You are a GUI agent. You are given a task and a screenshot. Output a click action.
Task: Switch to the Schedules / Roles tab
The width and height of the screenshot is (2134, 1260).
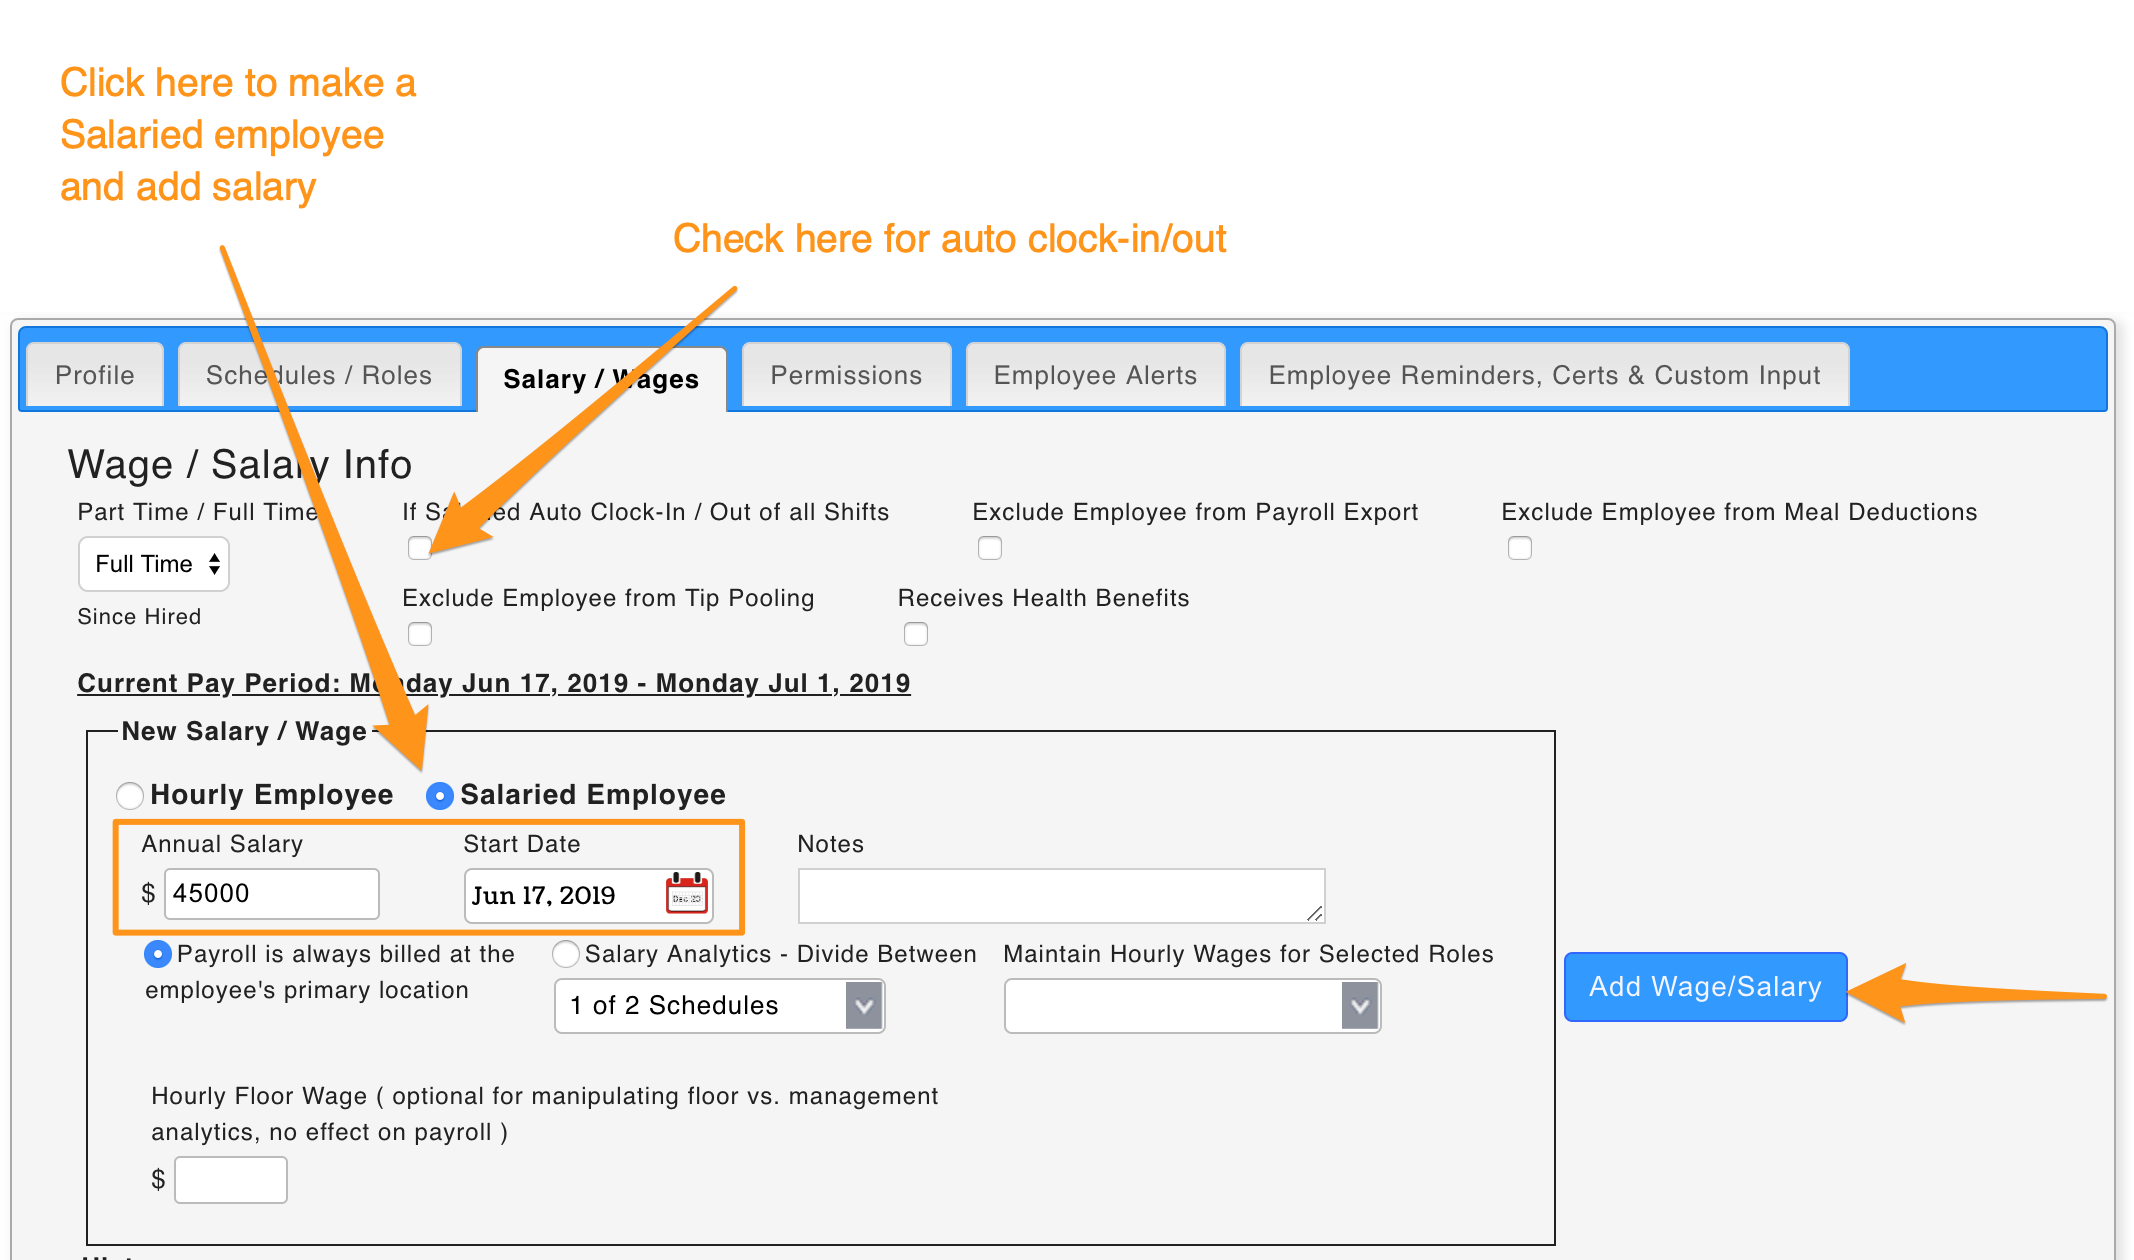319,375
